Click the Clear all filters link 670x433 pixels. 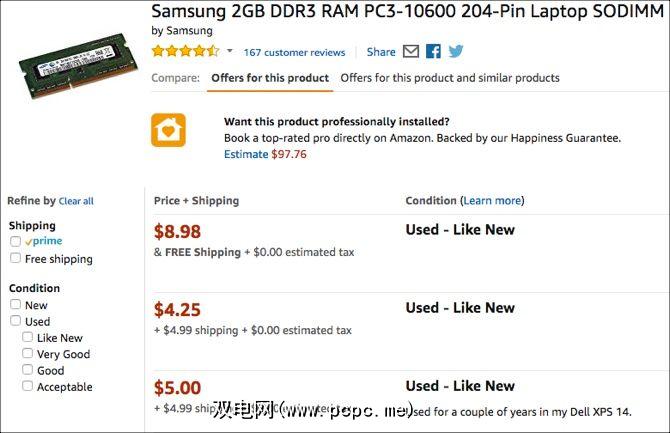[x=76, y=201]
